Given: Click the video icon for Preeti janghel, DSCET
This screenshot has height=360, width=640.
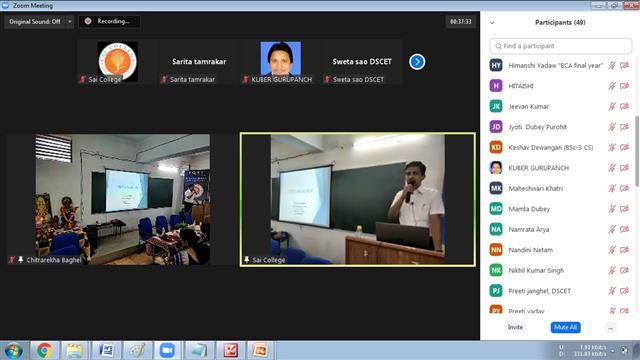Looking at the screenshot, I should tap(624, 291).
